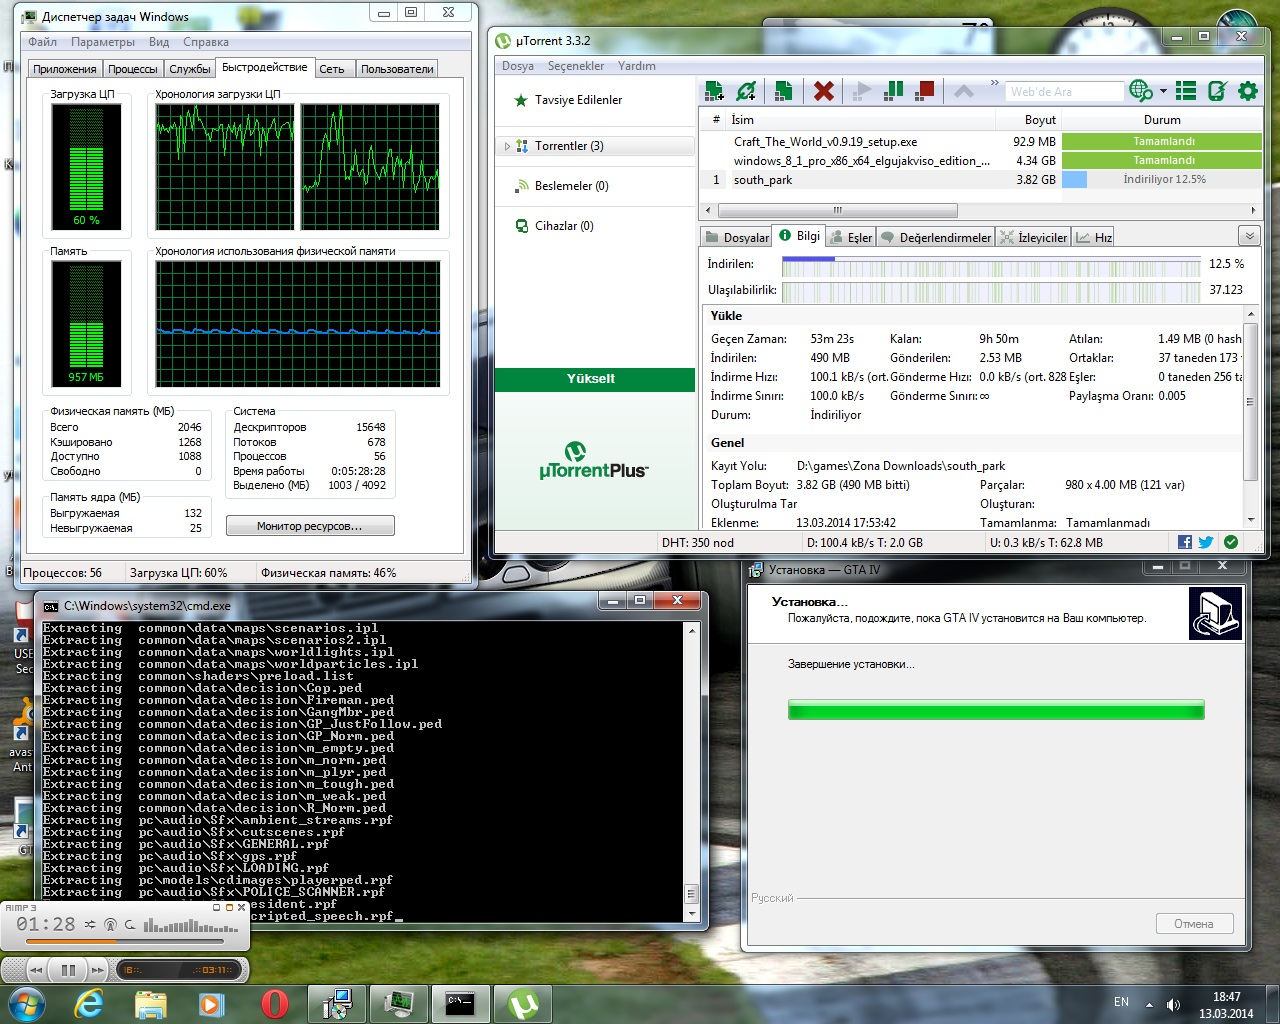Image resolution: width=1280 pixels, height=1024 pixels.
Task: Click the red X Remove torrent icon
Action: click(x=824, y=91)
